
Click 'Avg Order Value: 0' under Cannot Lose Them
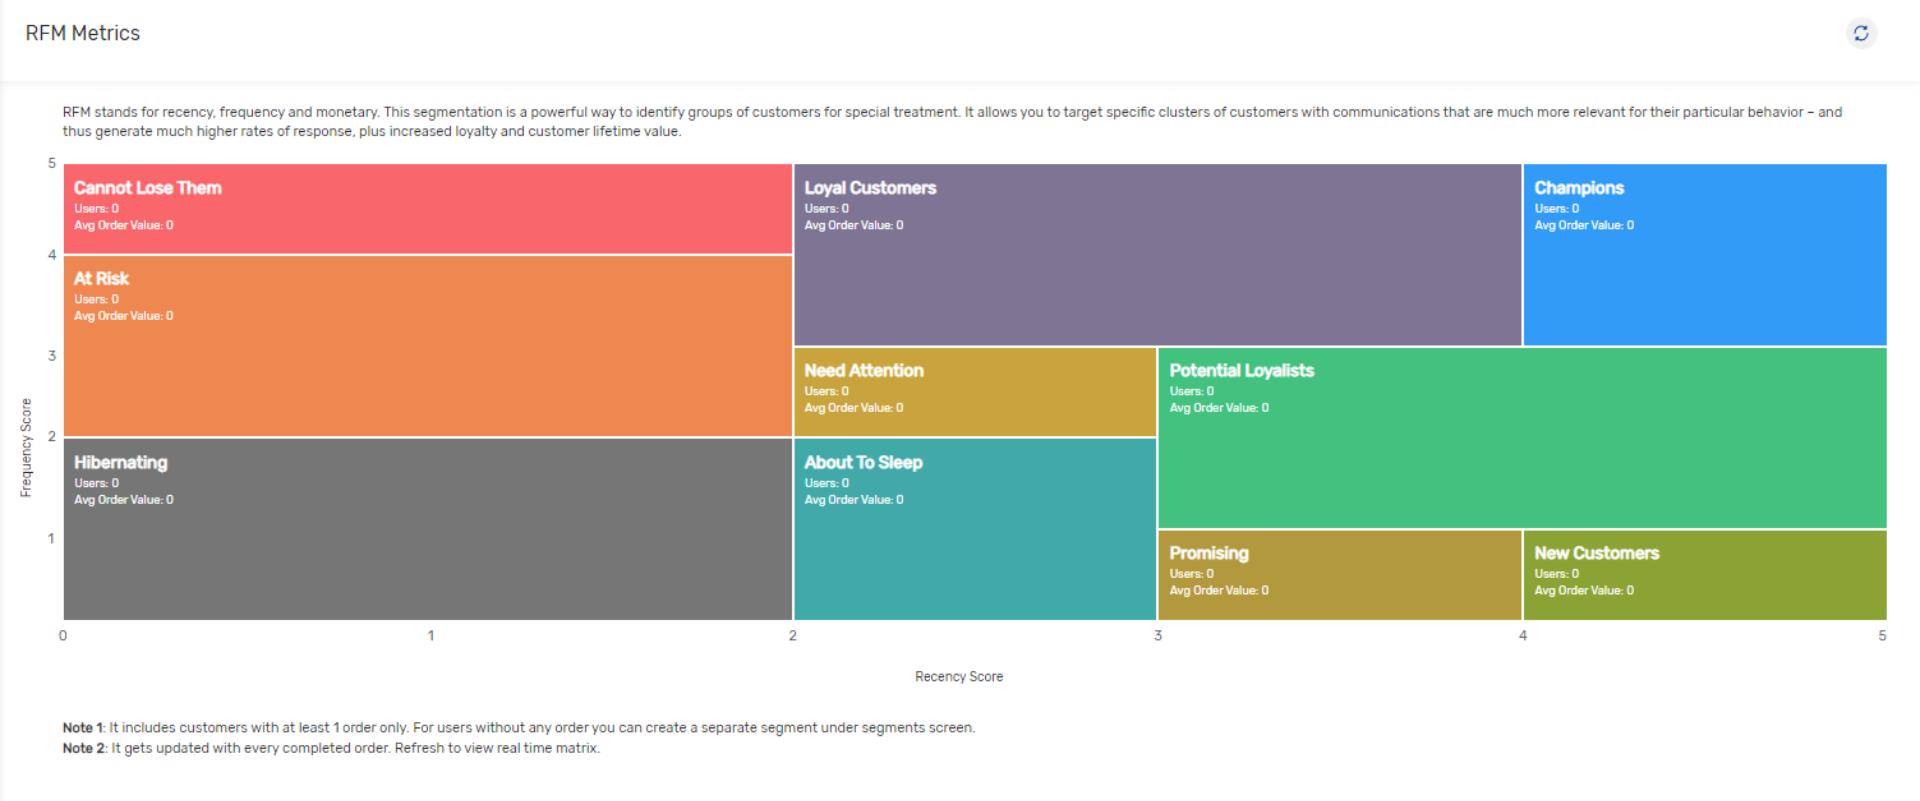(124, 226)
